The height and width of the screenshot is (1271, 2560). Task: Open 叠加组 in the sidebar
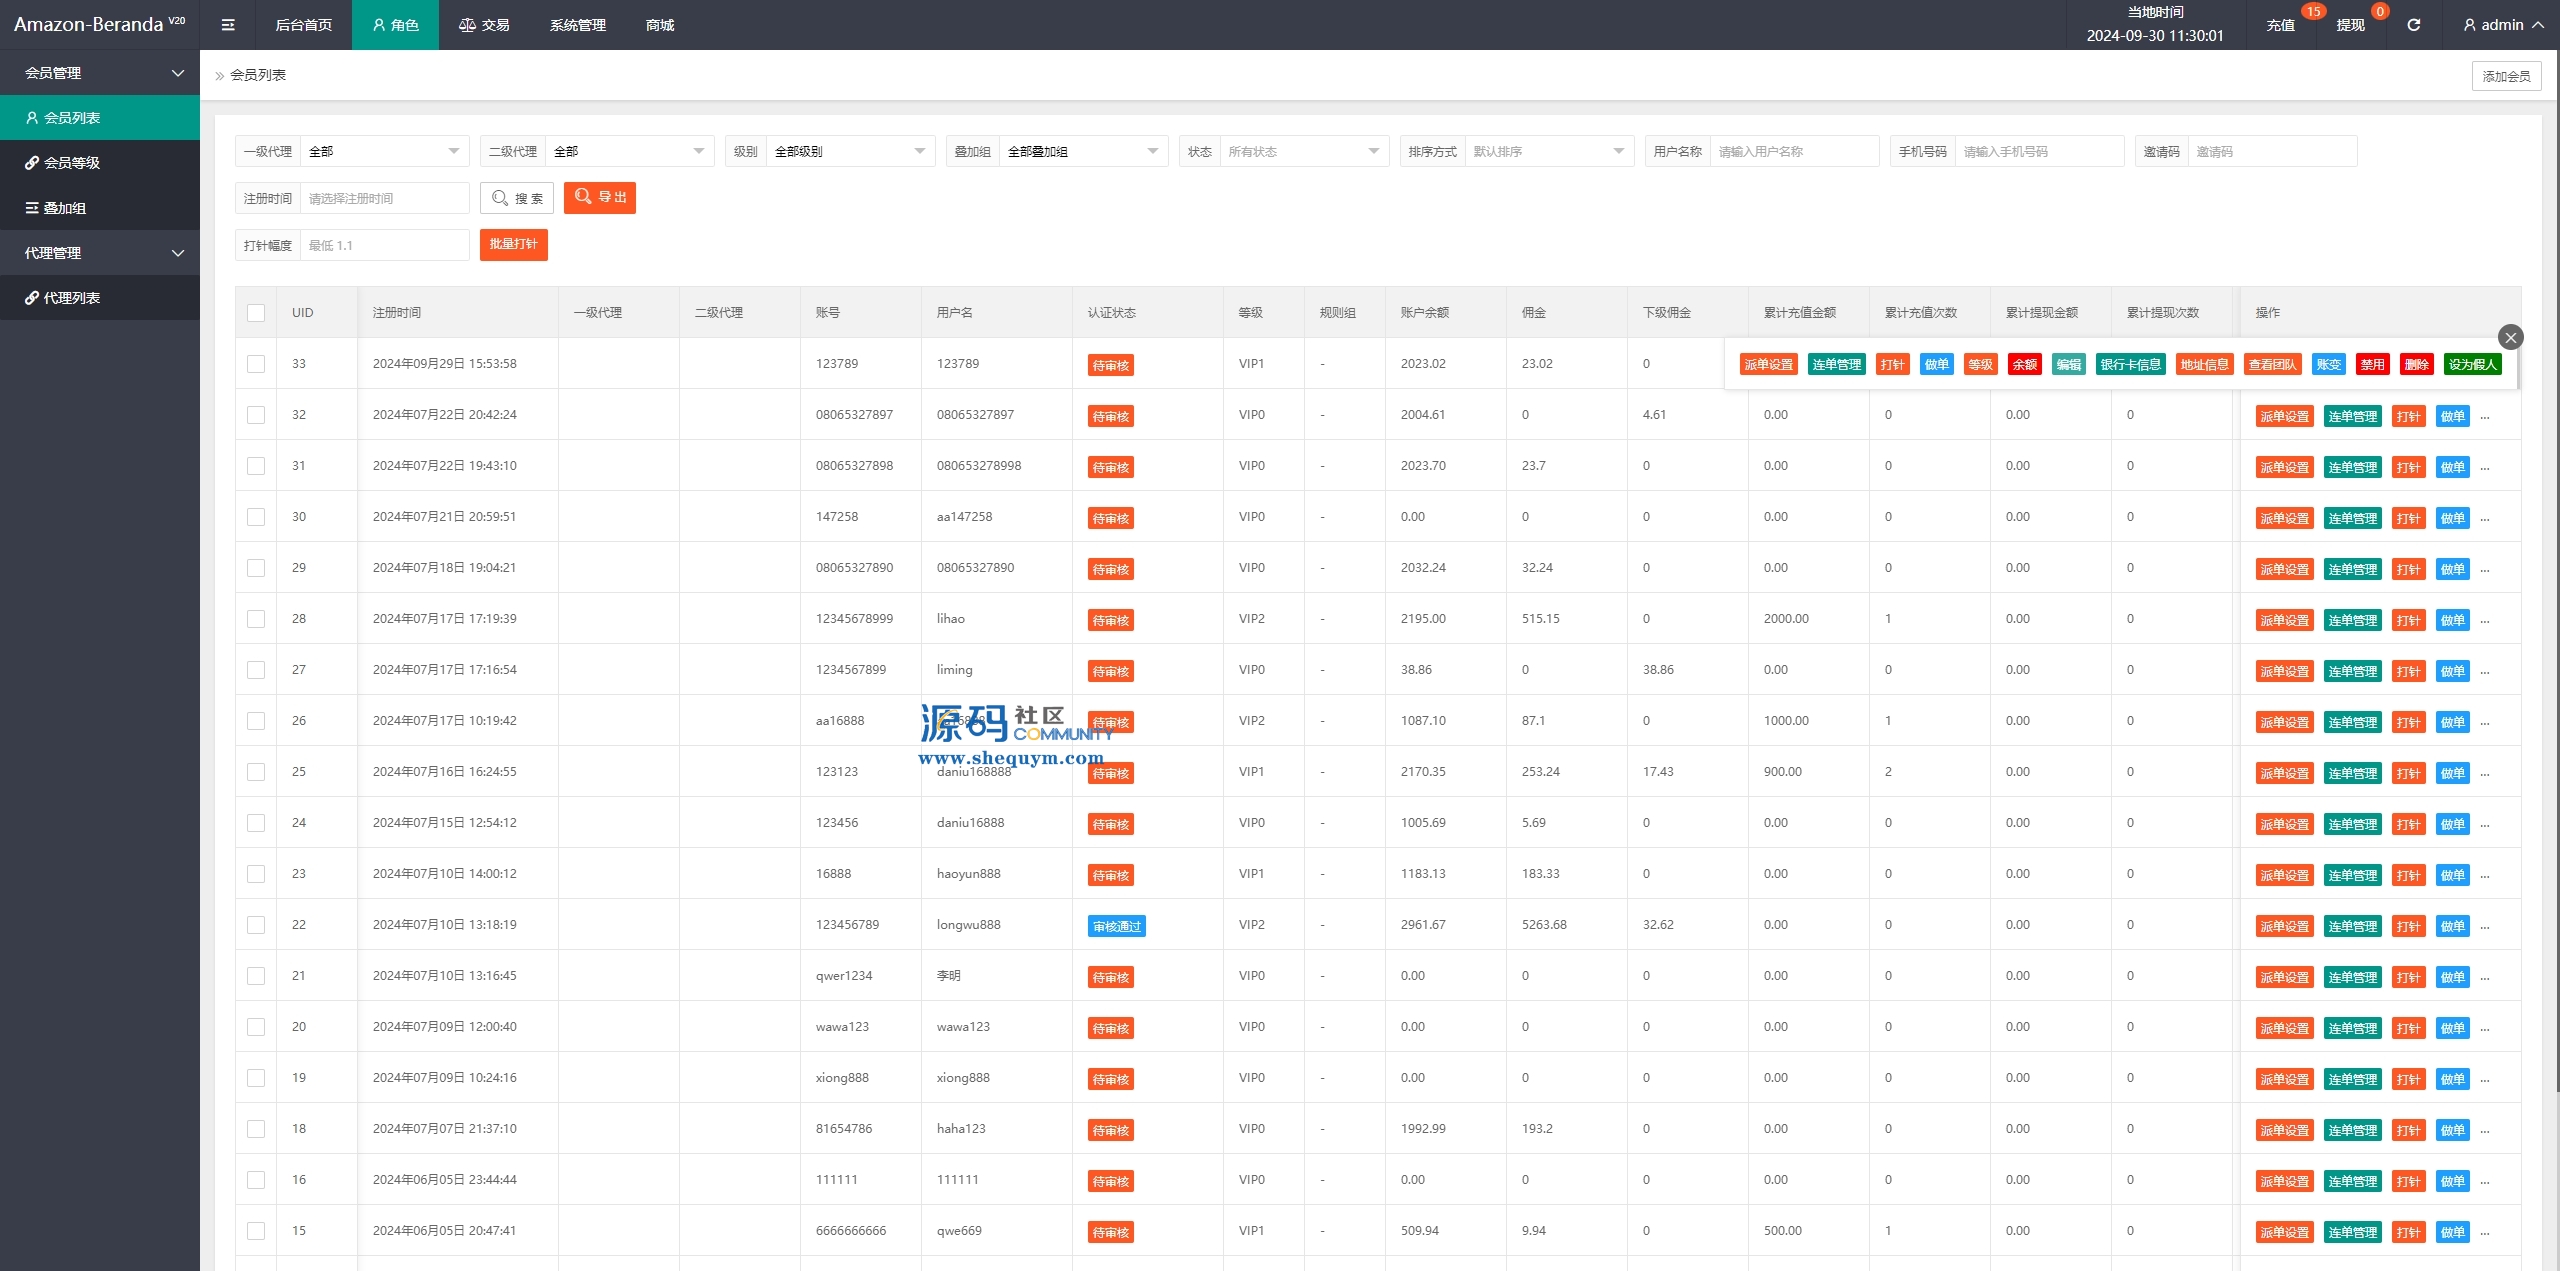pyautogui.click(x=65, y=208)
